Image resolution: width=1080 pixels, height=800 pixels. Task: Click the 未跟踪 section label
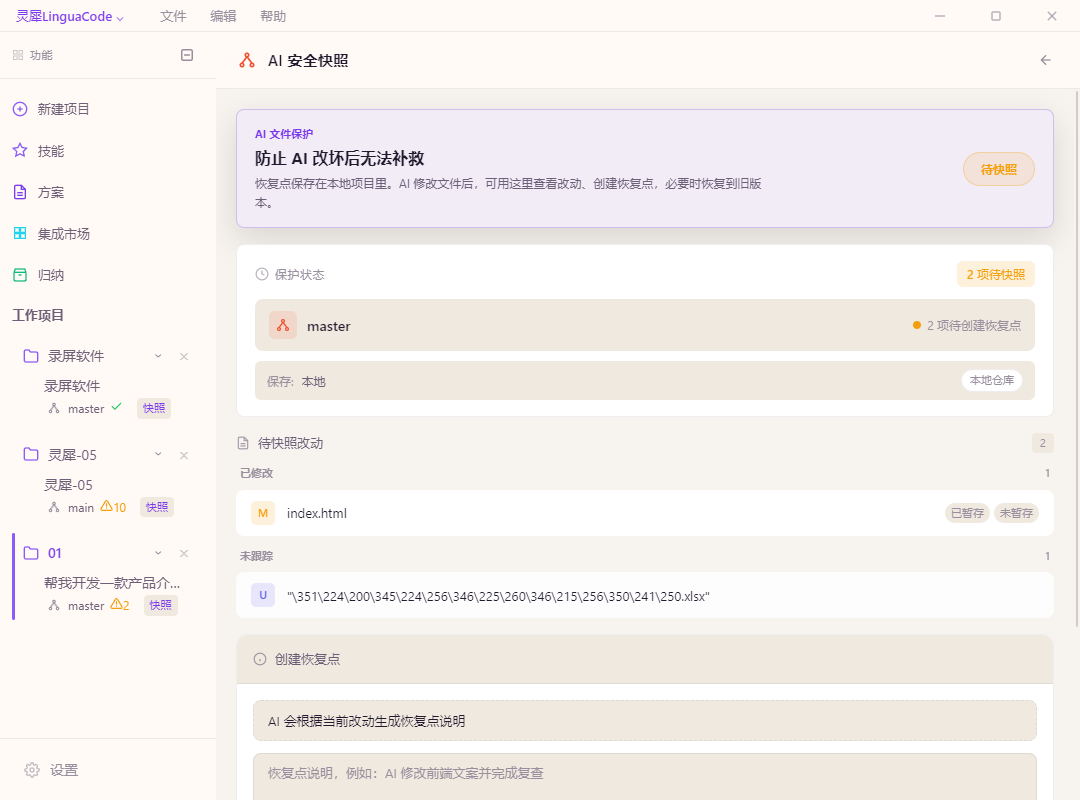click(x=256, y=556)
